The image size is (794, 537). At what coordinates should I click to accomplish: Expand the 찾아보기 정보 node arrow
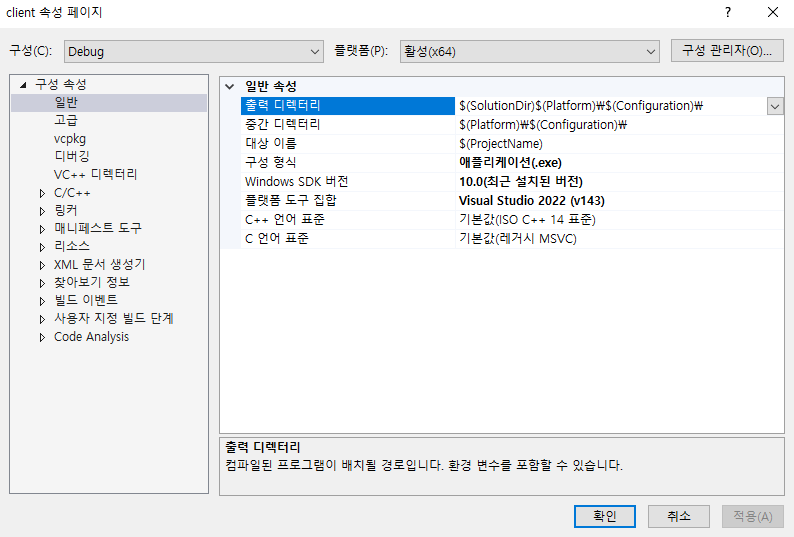(43, 283)
